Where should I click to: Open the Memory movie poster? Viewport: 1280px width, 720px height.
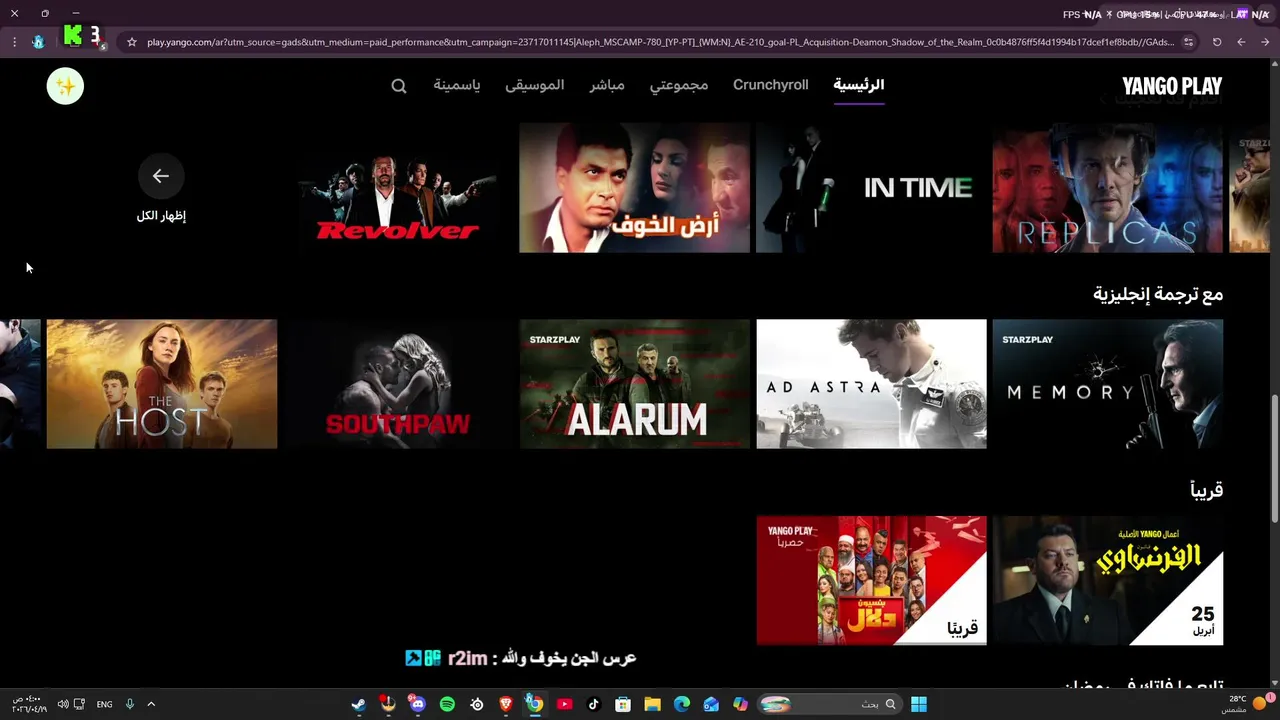[1107, 384]
